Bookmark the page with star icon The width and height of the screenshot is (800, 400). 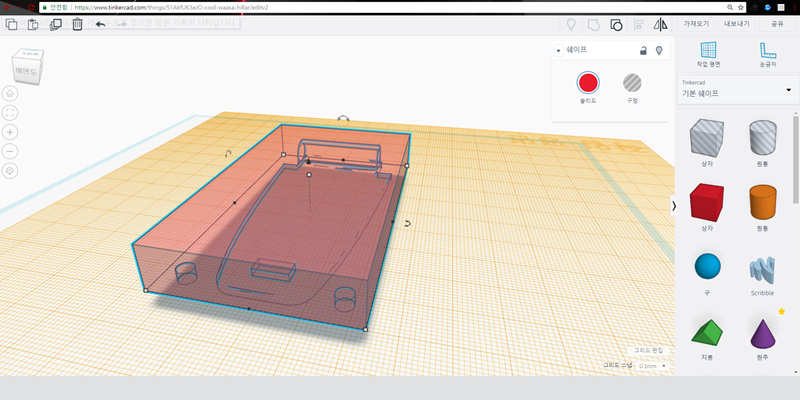click(x=741, y=8)
